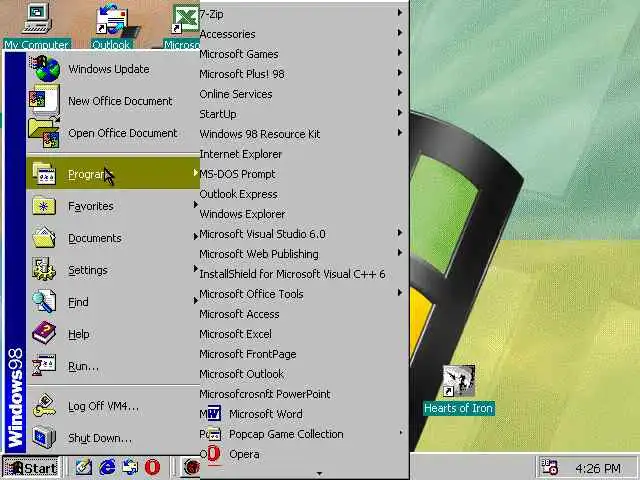Click the Shut Down monitor icon
Screen dimensions: 640x480
(x=44, y=438)
